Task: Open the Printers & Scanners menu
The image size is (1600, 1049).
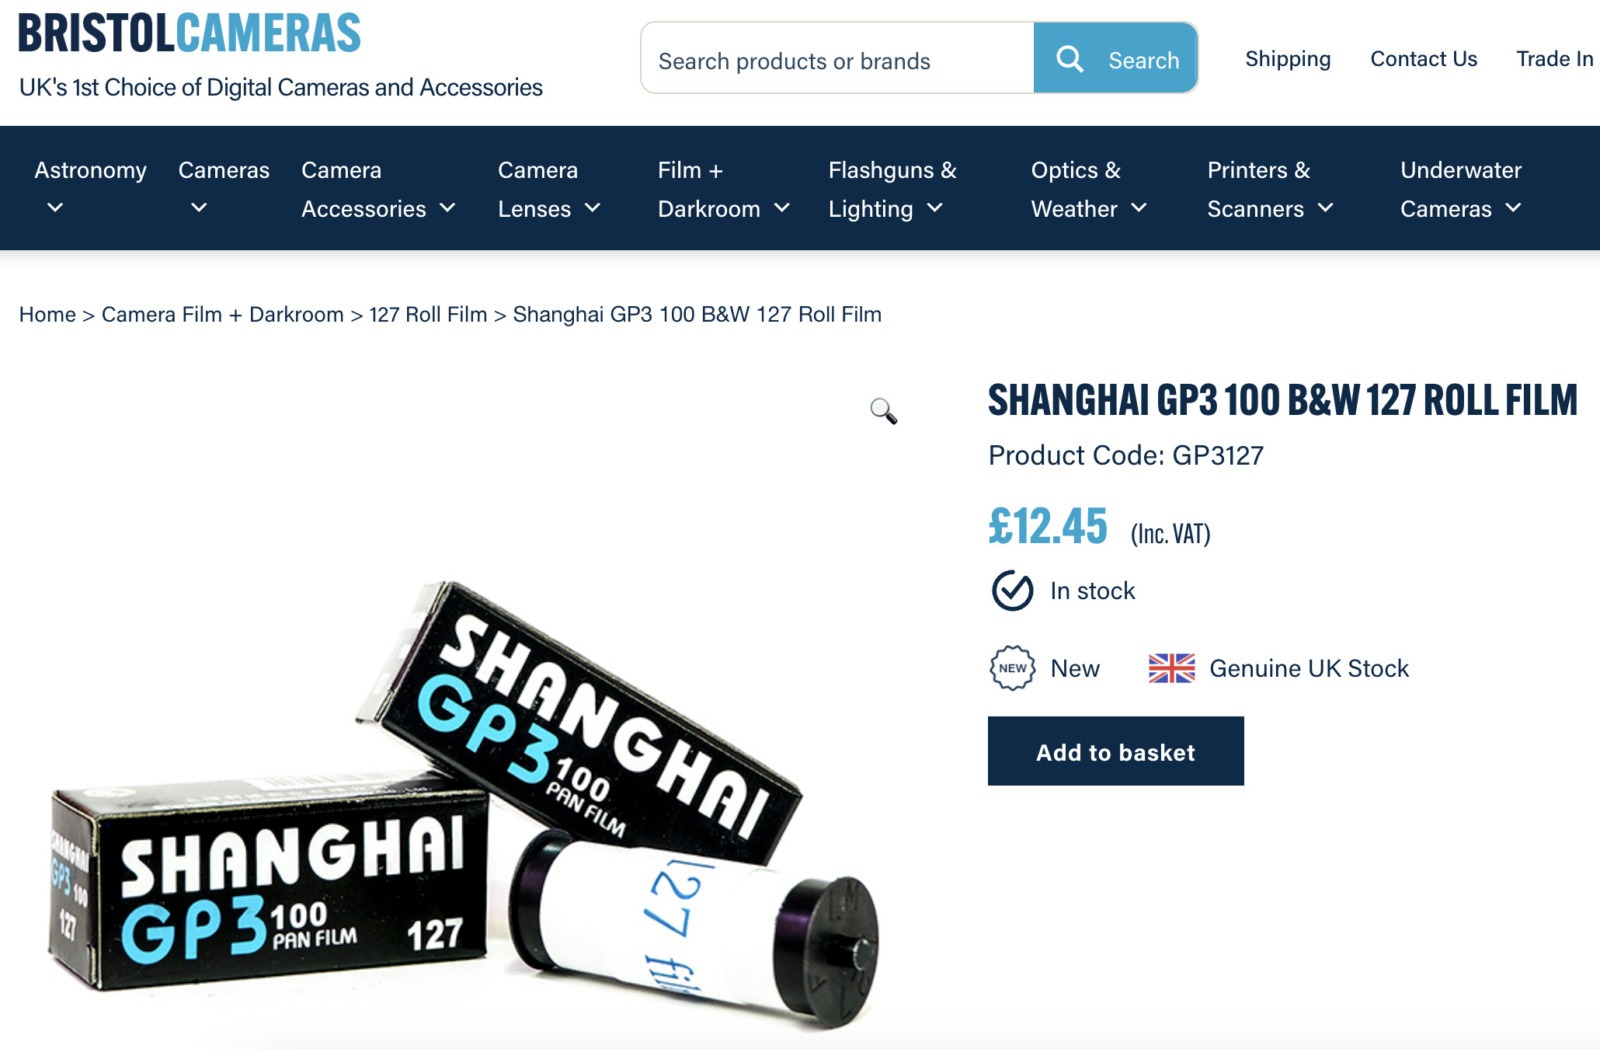Action: pos(1270,189)
